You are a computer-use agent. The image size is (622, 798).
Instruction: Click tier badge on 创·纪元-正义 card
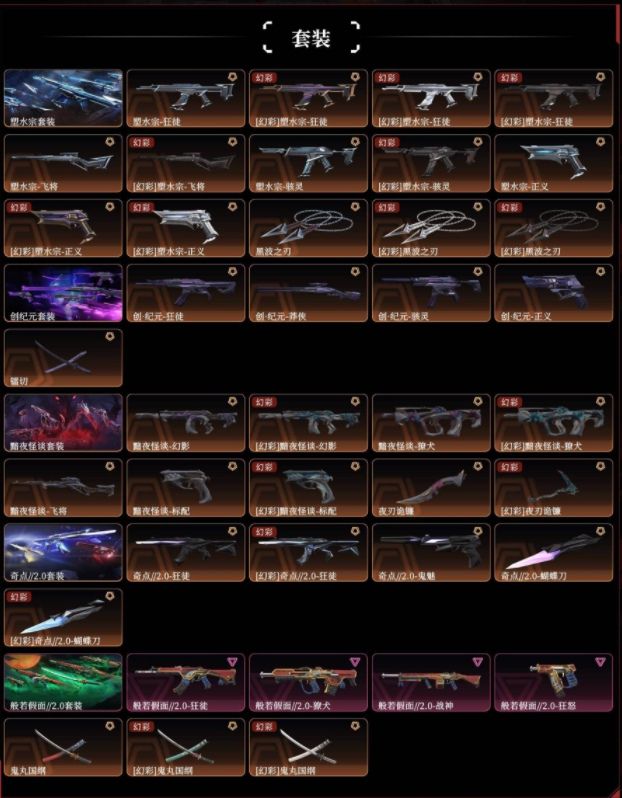[x=600, y=272]
